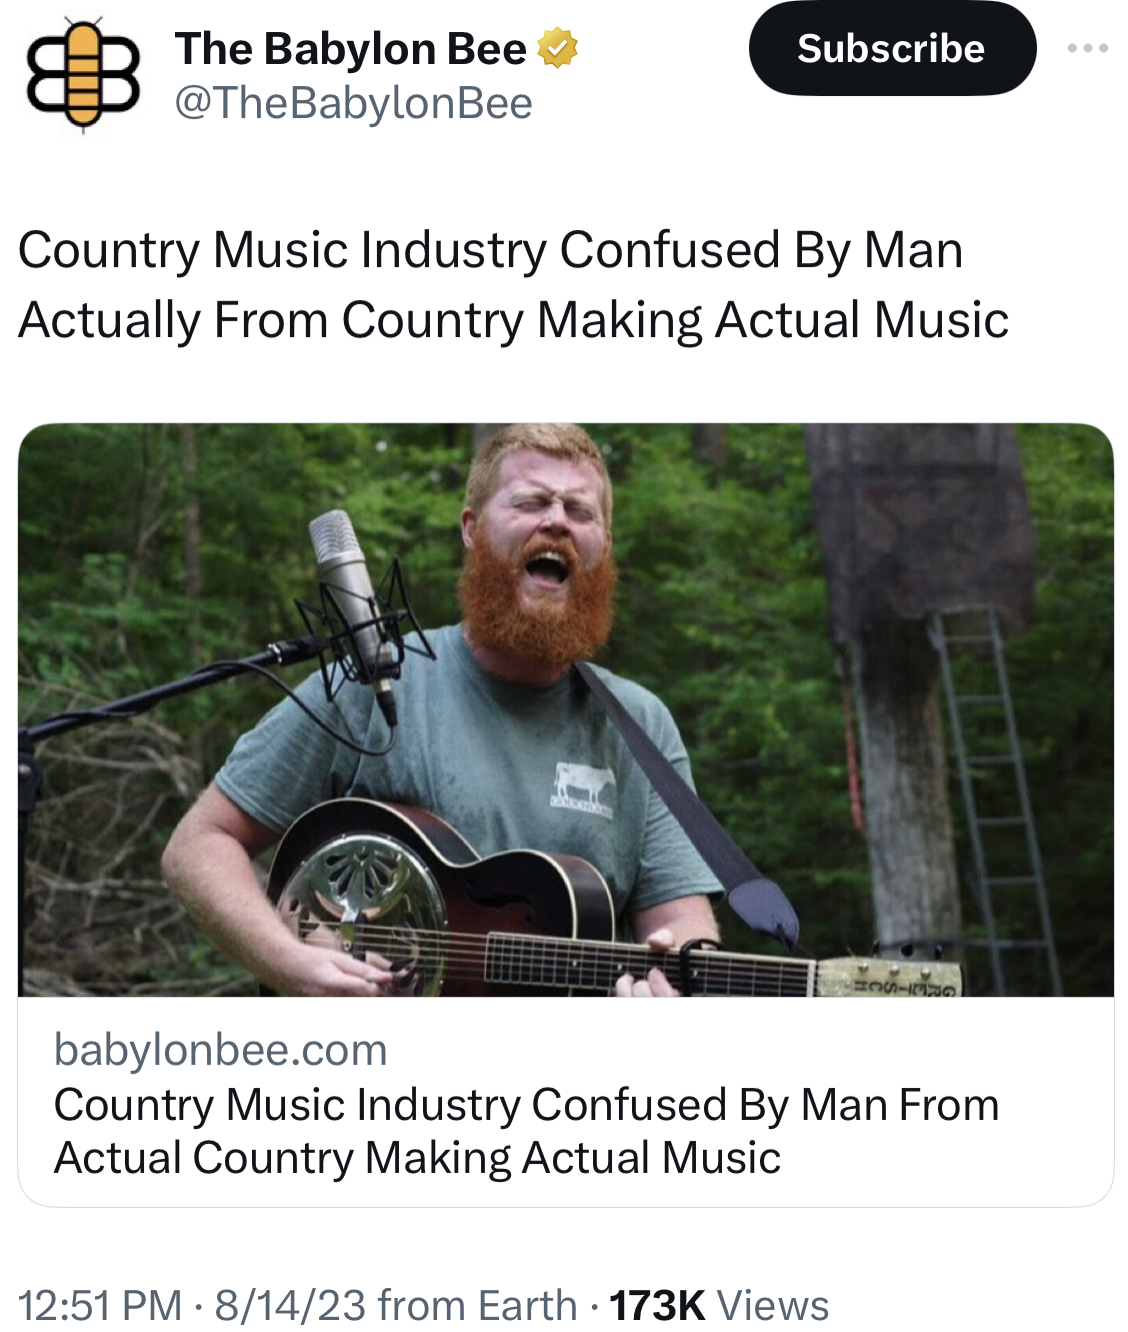Open the three-dot more options menu

click(1087, 48)
